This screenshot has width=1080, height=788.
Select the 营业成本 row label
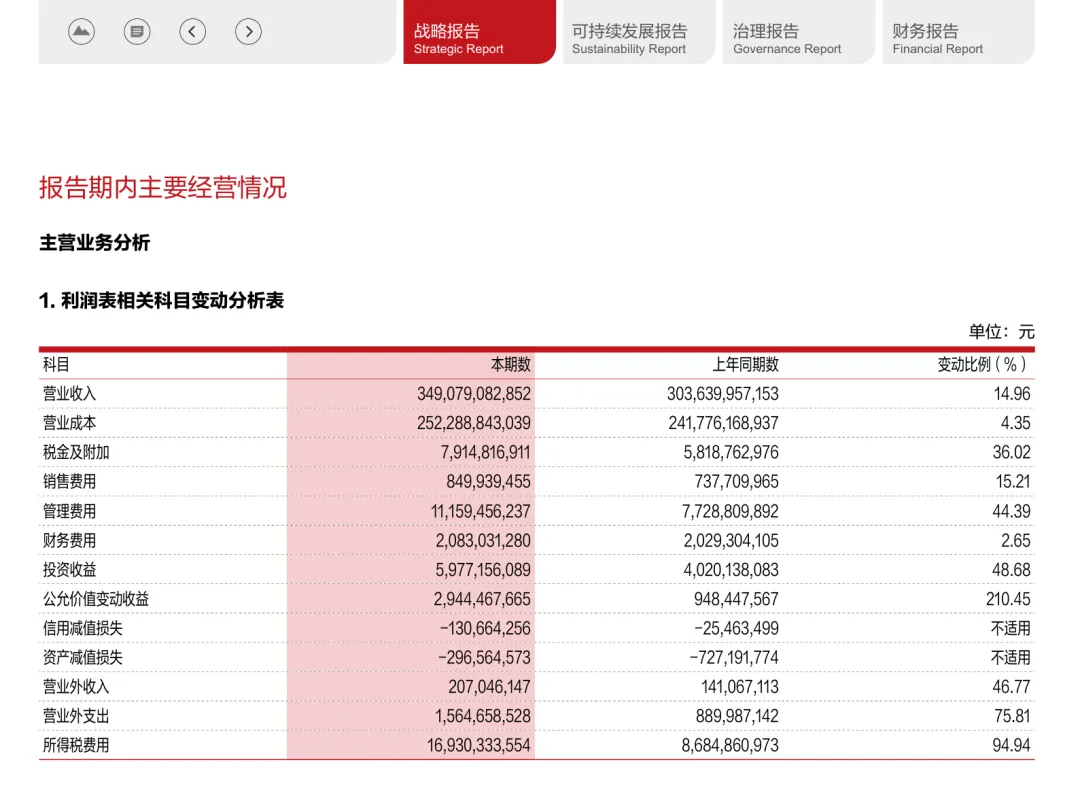click(x=70, y=424)
